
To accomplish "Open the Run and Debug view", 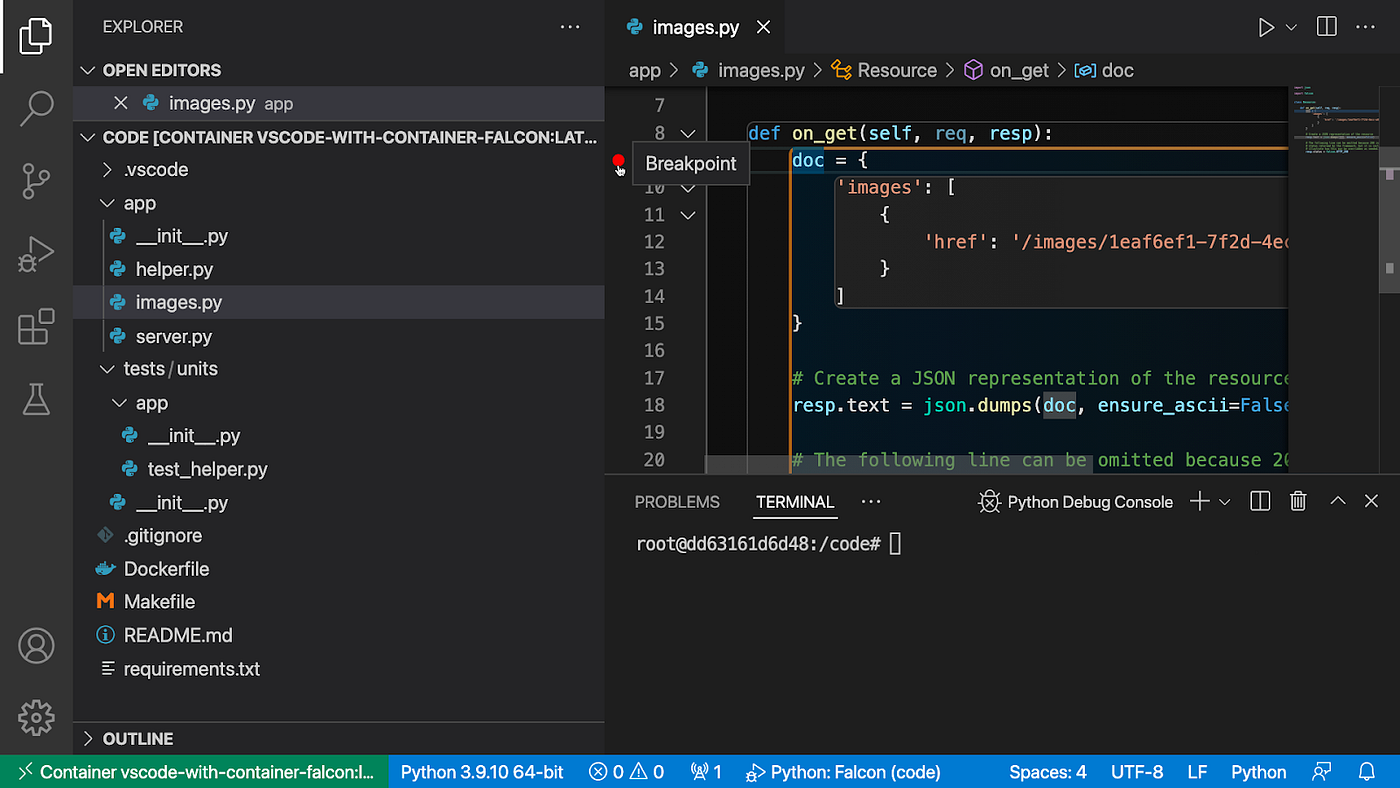I will (x=36, y=254).
